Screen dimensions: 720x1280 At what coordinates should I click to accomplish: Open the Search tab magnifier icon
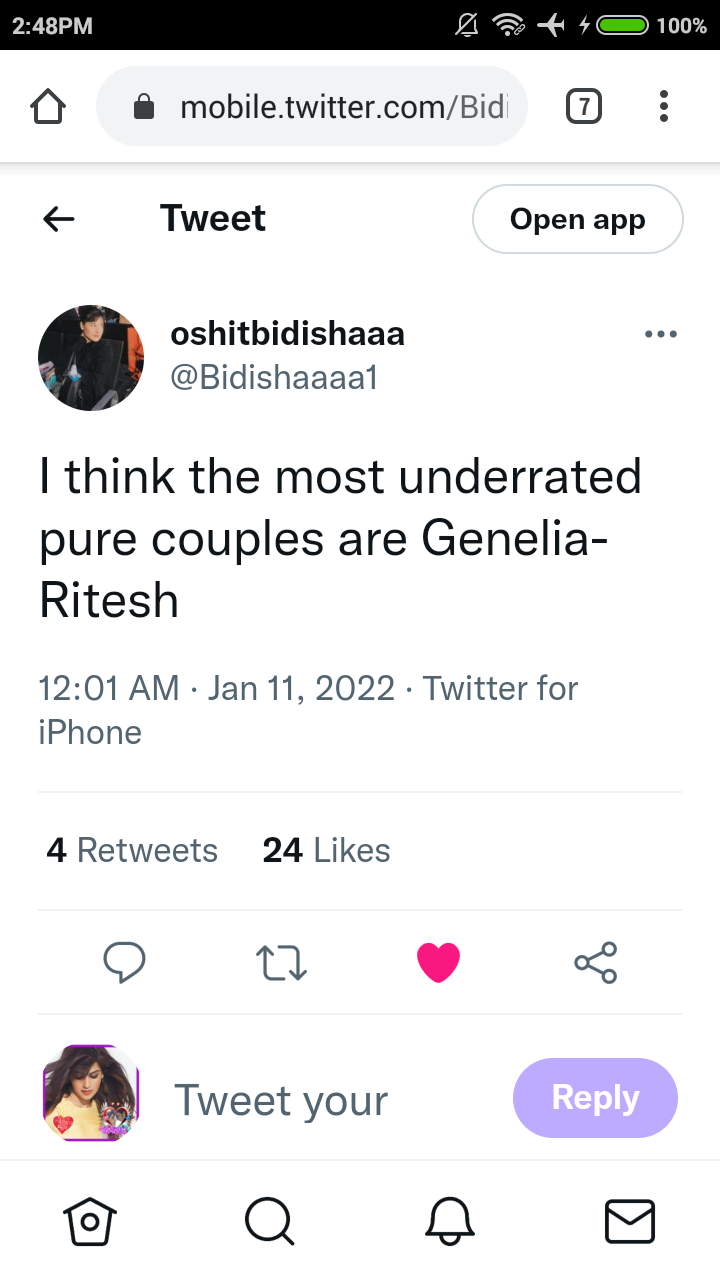269,1221
